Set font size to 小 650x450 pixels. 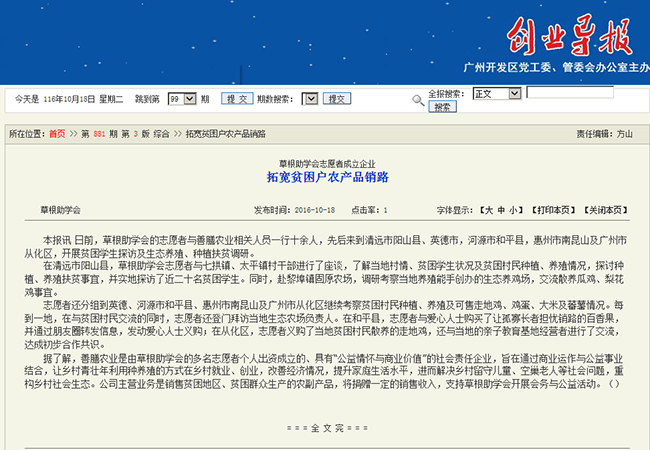(513, 211)
